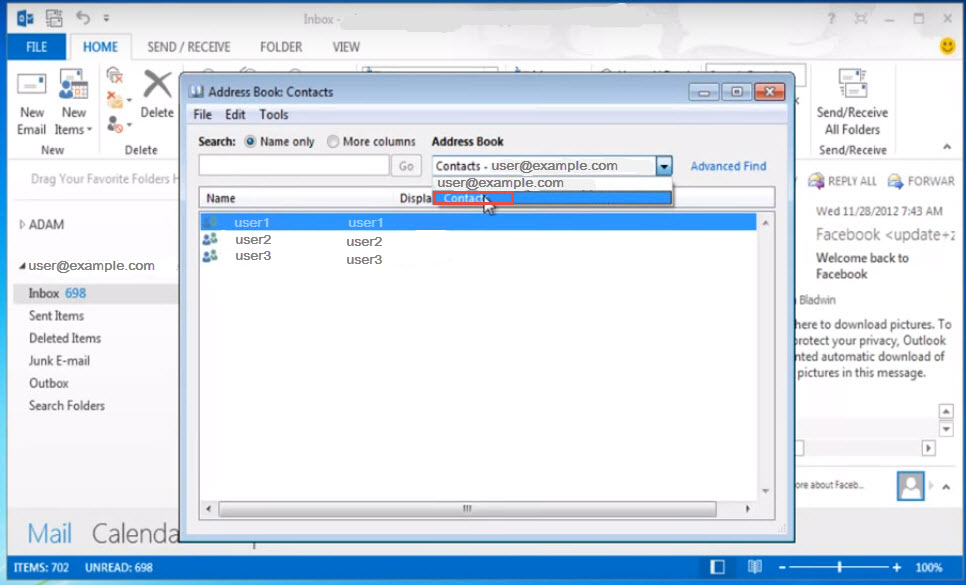Click the New Email icon

[31, 84]
